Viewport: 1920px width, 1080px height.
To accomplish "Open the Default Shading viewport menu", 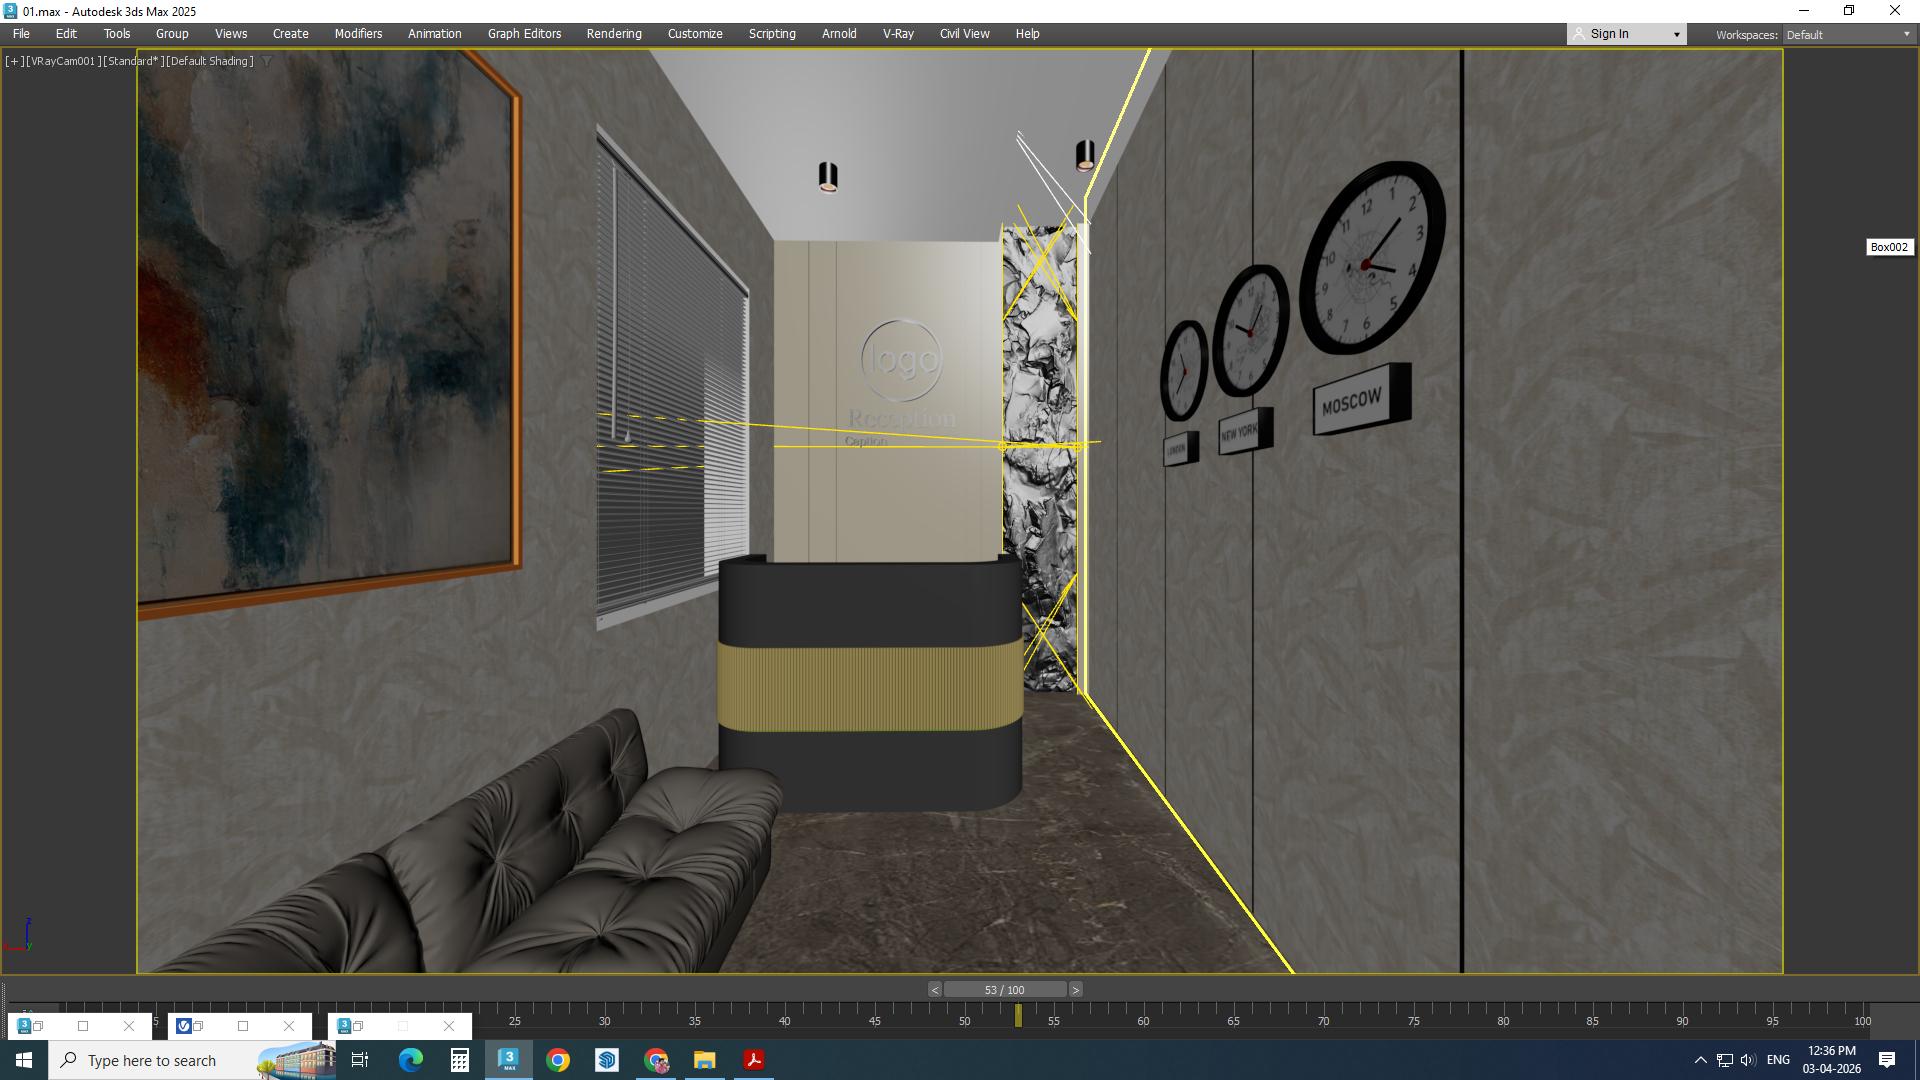I will click(209, 61).
